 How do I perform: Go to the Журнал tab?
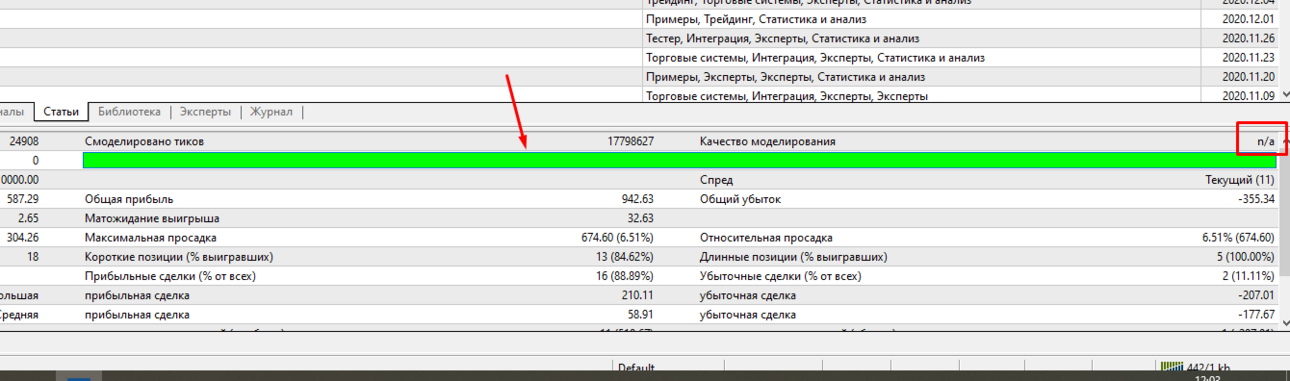click(271, 112)
